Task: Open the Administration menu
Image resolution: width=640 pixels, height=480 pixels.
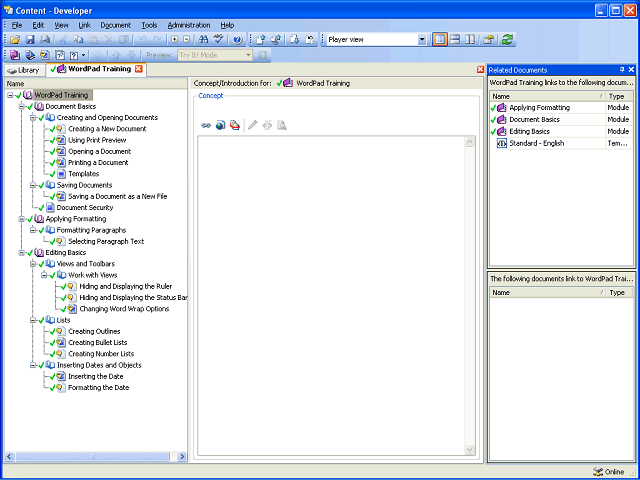Action: [x=189, y=25]
